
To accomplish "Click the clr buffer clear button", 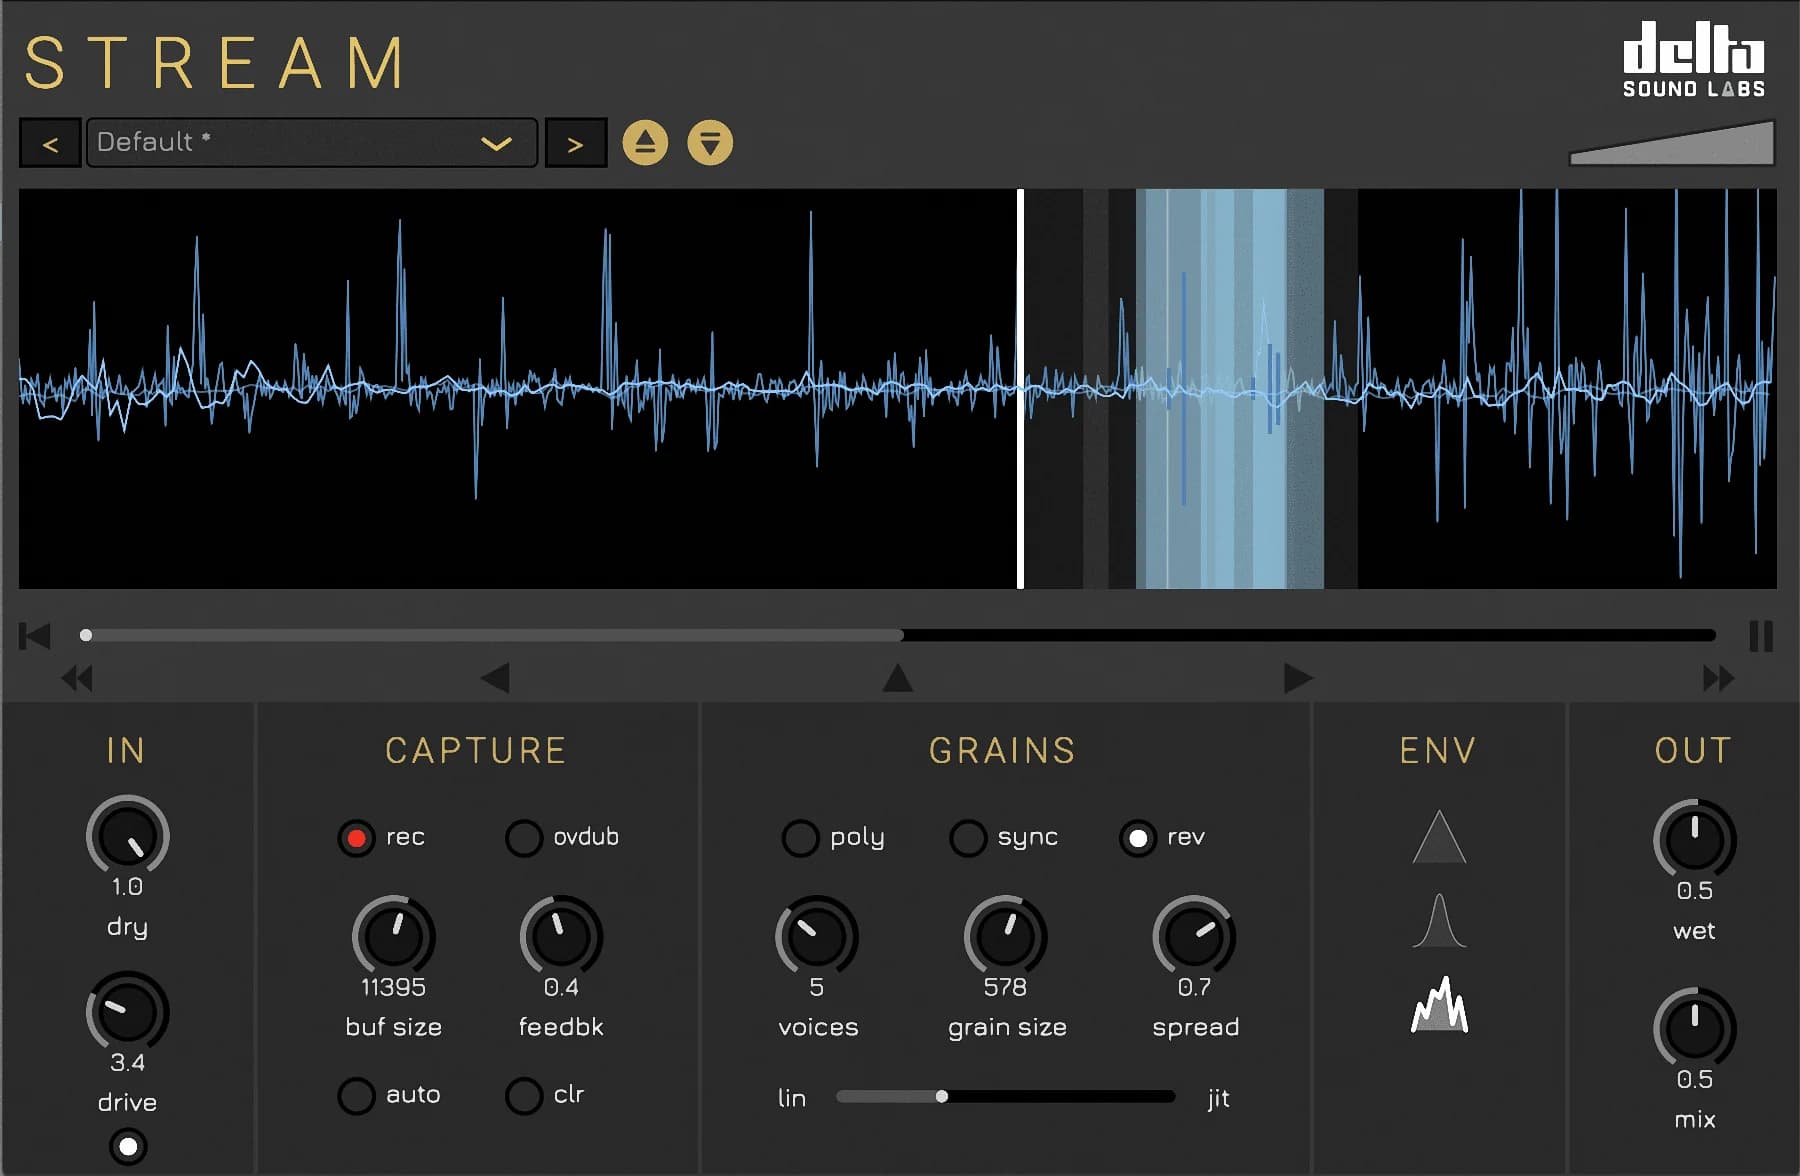I will (523, 1095).
